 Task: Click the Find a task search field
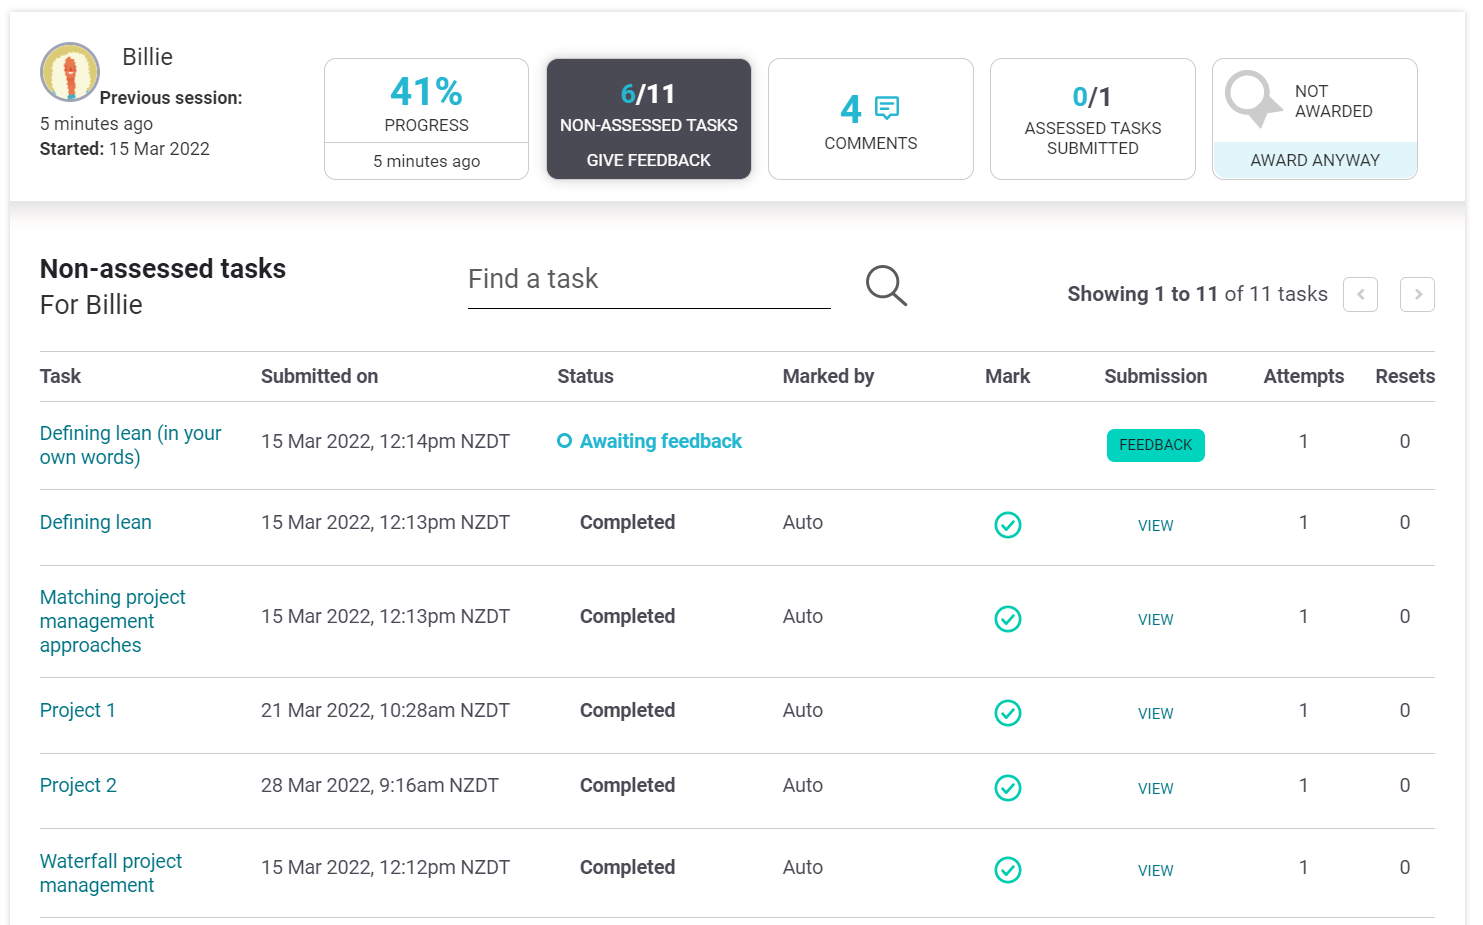(x=648, y=280)
